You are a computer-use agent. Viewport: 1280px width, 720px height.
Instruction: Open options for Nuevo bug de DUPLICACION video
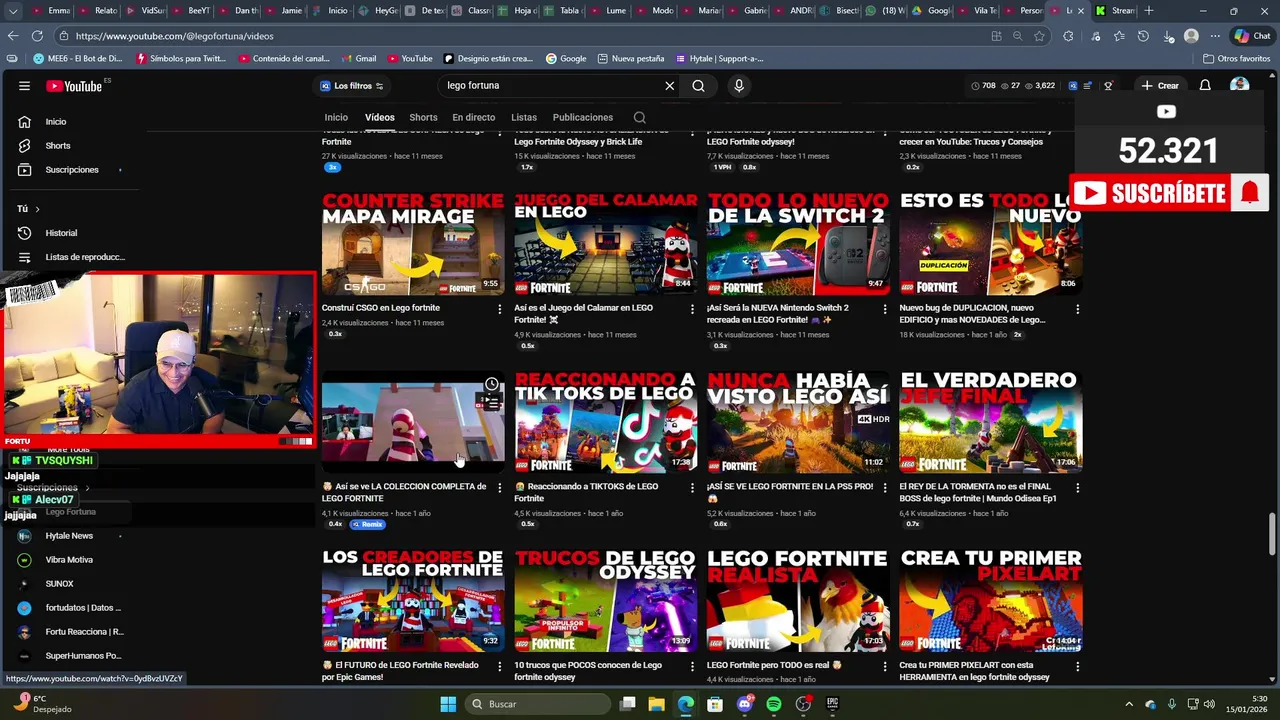point(1077,309)
